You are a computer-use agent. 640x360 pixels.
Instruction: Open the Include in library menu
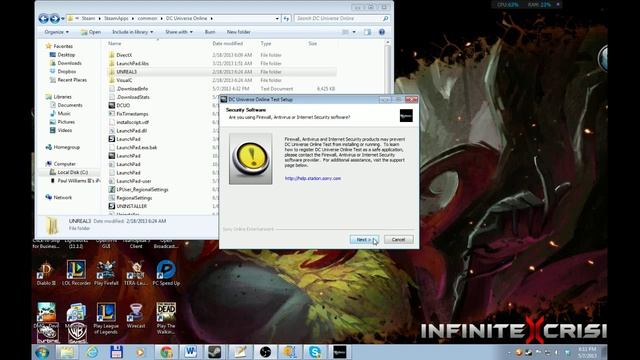click(x=133, y=32)
